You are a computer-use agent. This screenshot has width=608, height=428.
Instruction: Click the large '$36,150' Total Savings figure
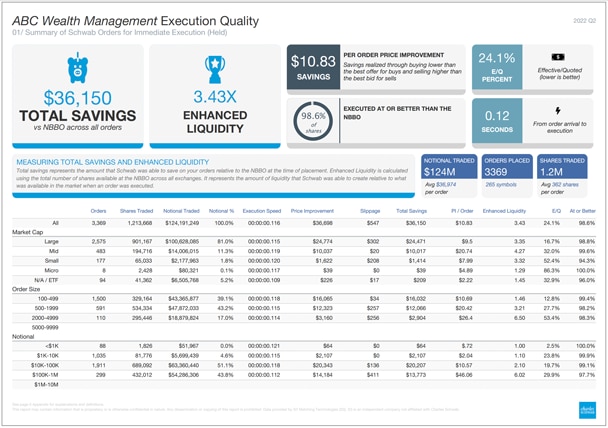tap(78, 98)
